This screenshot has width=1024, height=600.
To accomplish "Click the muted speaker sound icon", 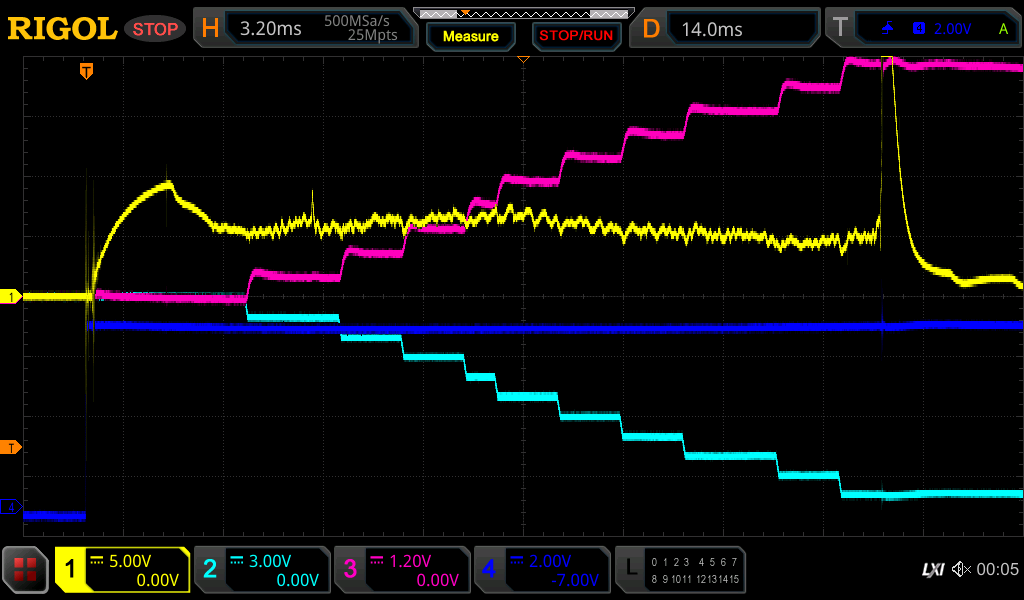I will (x=960, y=570).
